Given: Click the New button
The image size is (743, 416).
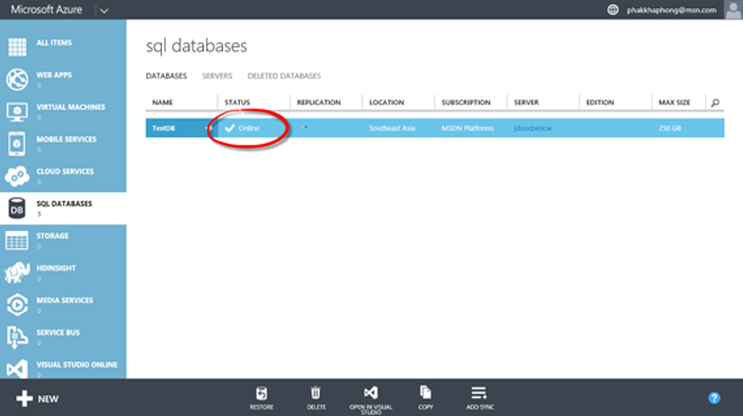Looking at the screenshot, I should coord(33,398).
